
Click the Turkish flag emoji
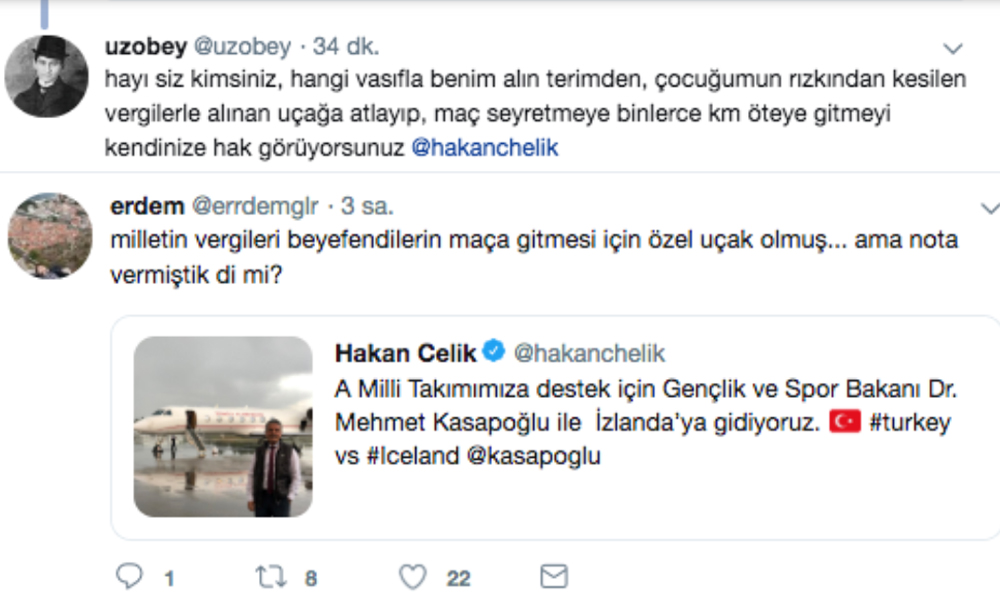(846, 422)
